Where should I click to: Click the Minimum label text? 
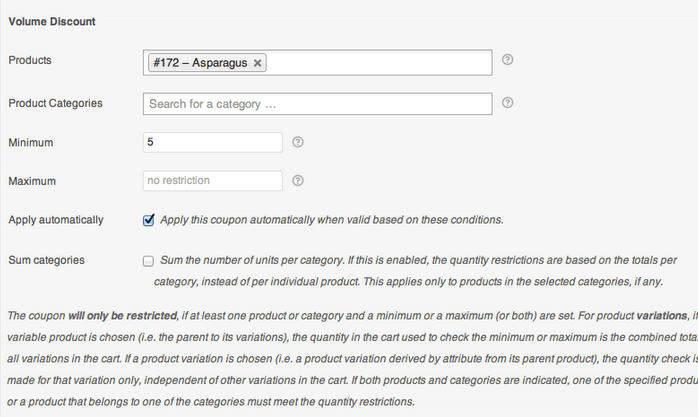coord(31,142)
